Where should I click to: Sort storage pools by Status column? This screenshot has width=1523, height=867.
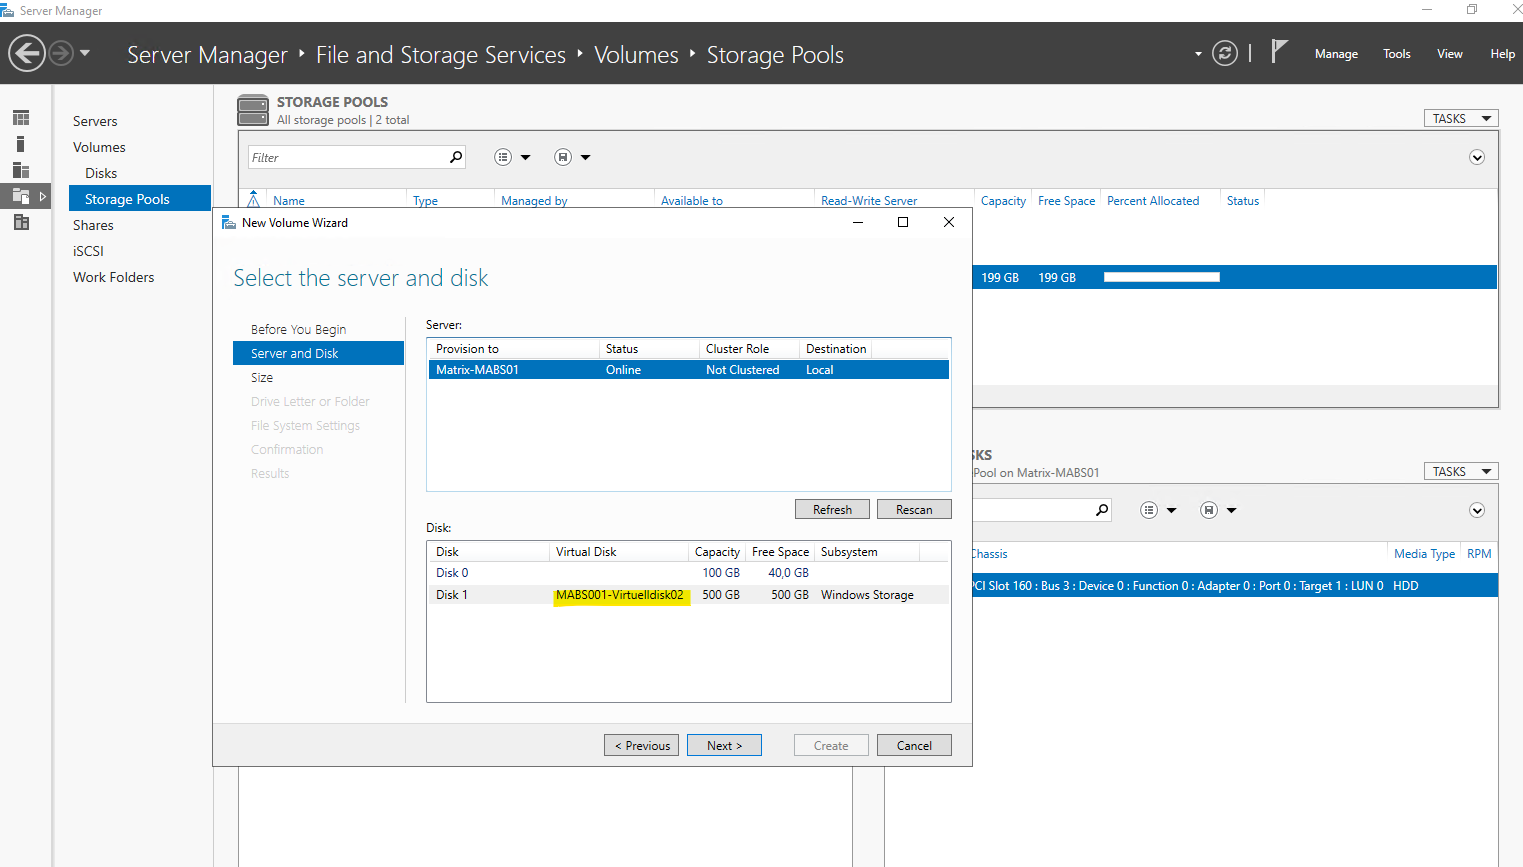point(1243,201)
